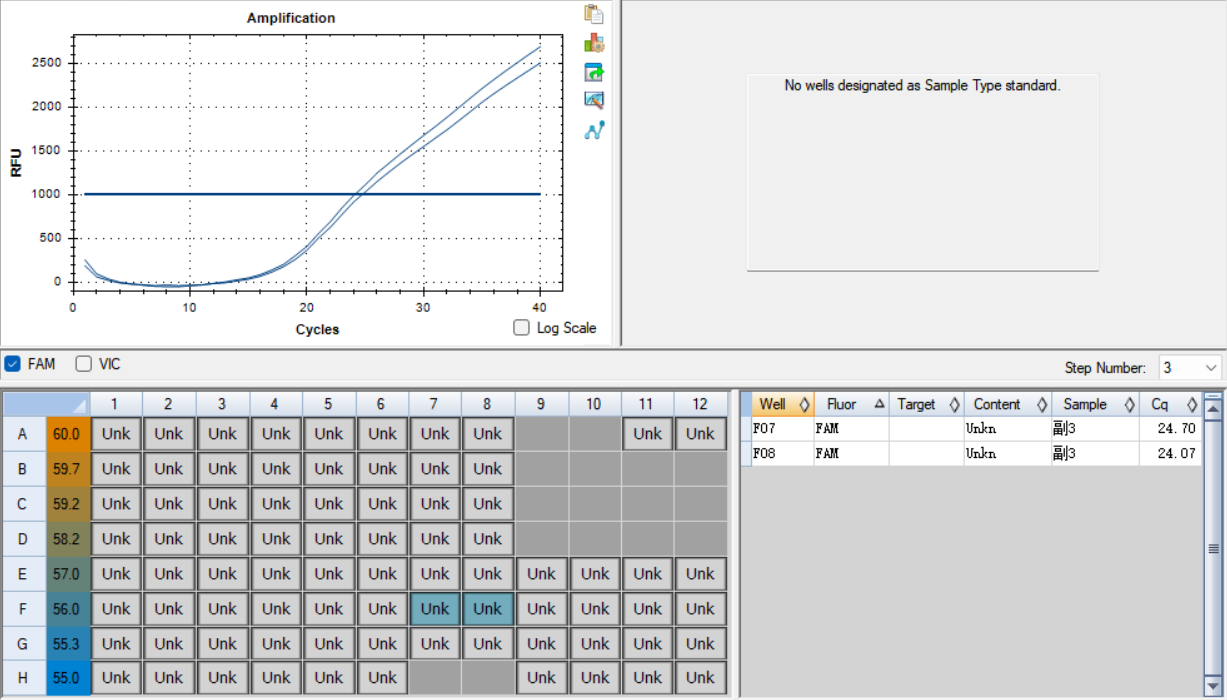Select well G10 in the plate
Screen dimensions: 1227x700
point(594,644)
